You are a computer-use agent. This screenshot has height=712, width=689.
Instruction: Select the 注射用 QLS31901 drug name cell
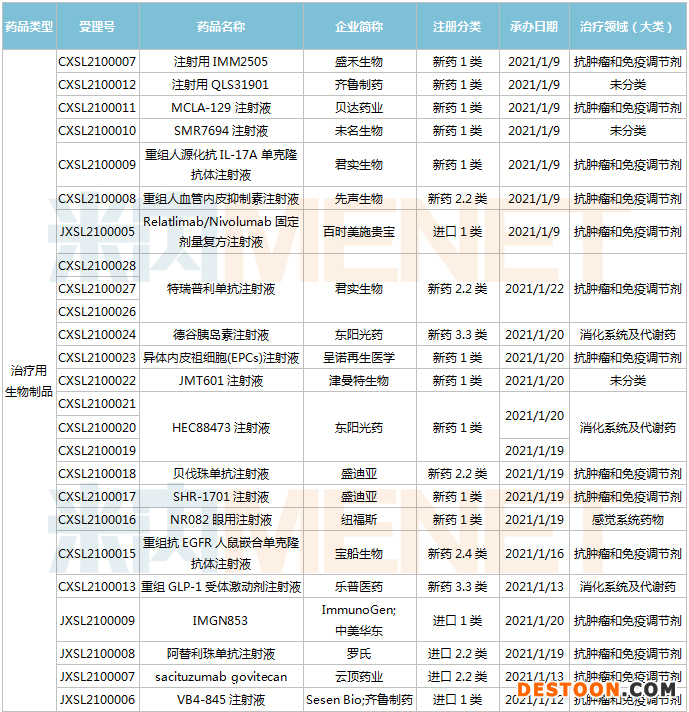click(x=220, y=85)
